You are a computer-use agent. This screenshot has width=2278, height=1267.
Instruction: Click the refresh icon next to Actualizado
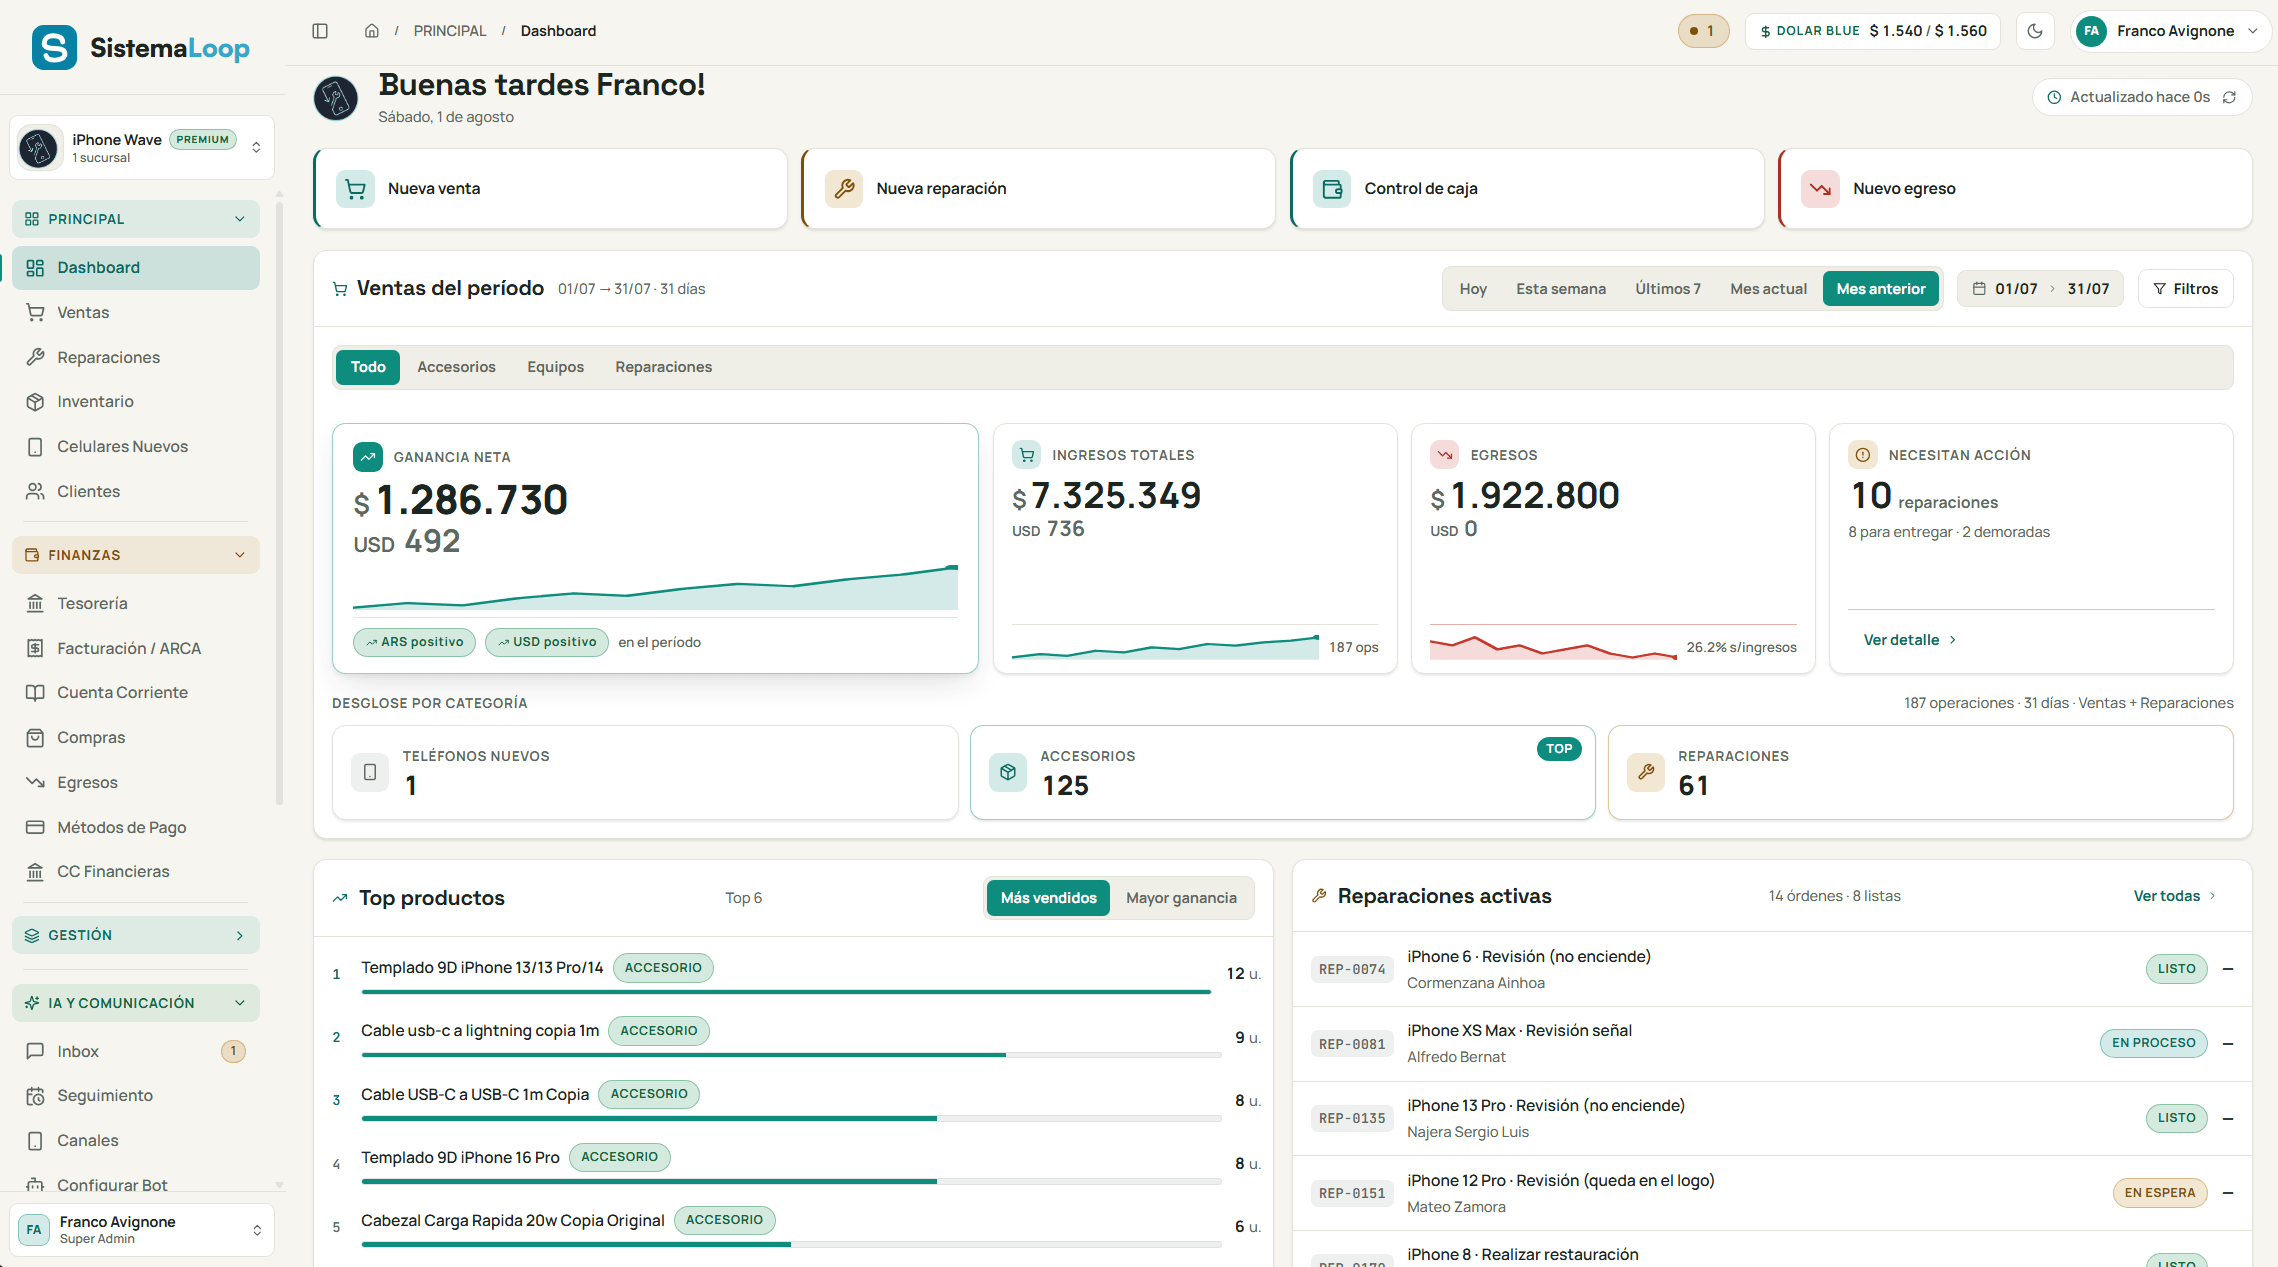[x=2229, y=97]
